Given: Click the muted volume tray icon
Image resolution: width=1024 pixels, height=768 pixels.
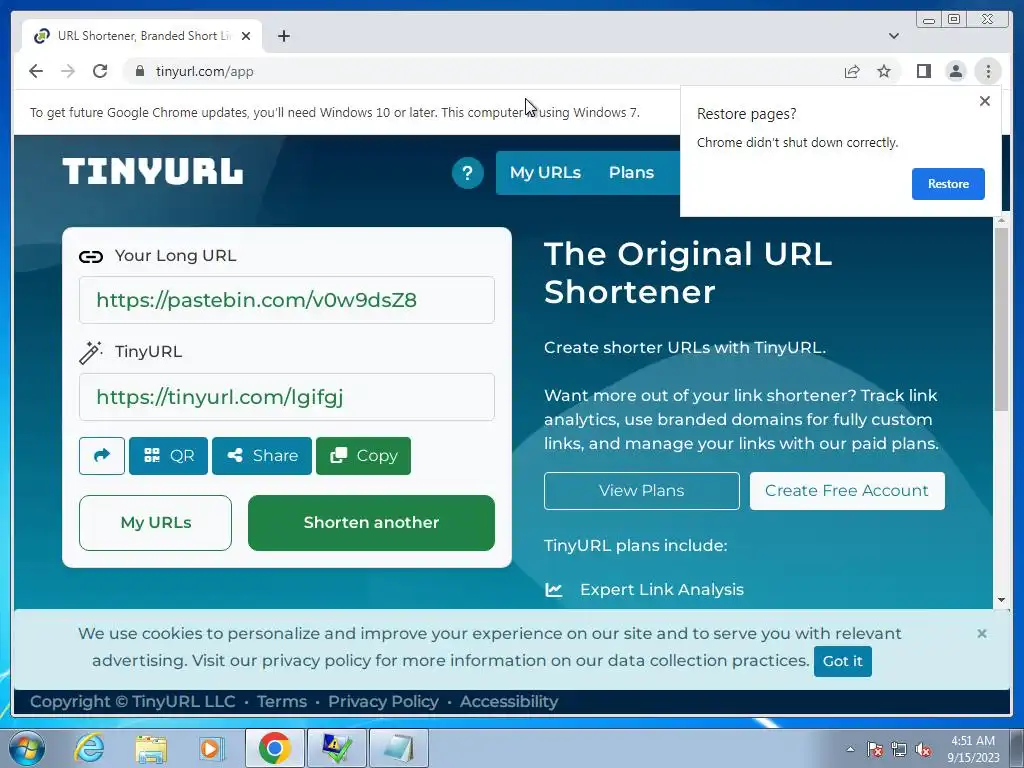Looking at the screenshot, I should 923,749.
